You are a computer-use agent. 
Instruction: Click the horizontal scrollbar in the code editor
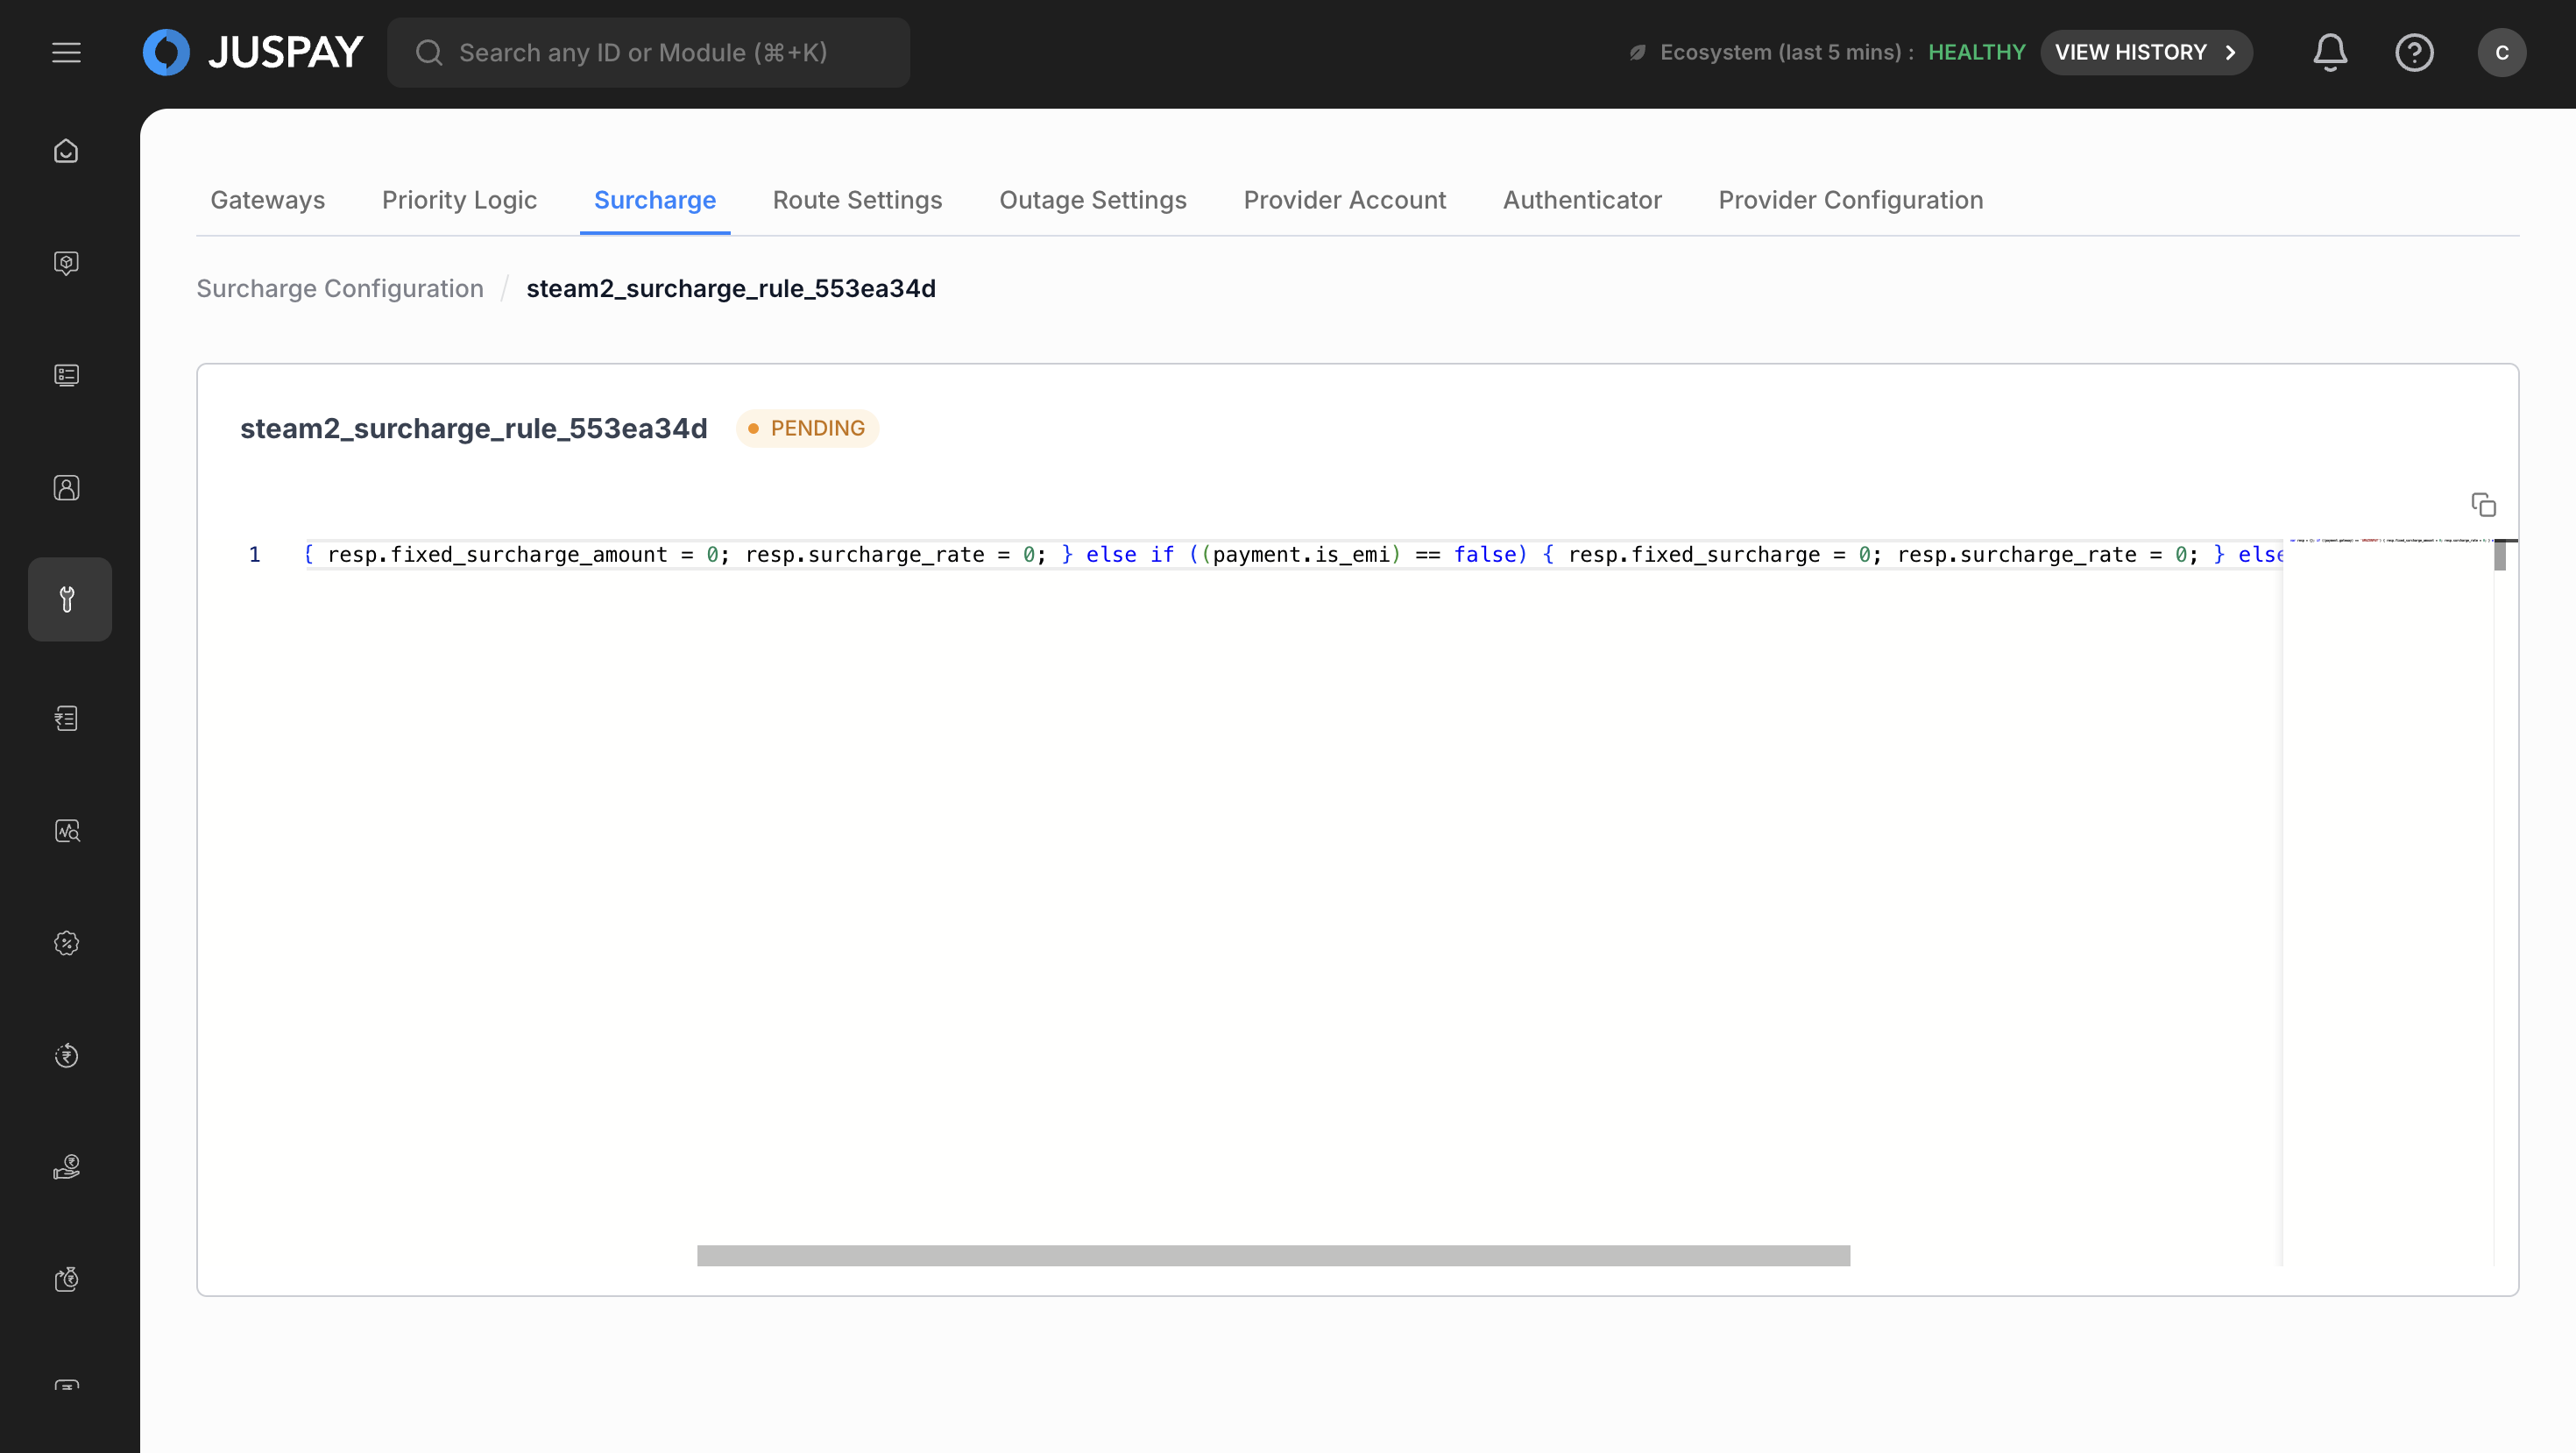pos(1272,1255)
